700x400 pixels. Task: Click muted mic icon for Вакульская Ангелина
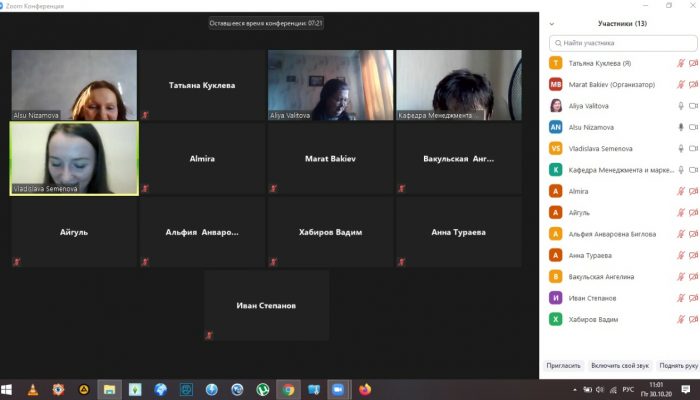point(681,277)
